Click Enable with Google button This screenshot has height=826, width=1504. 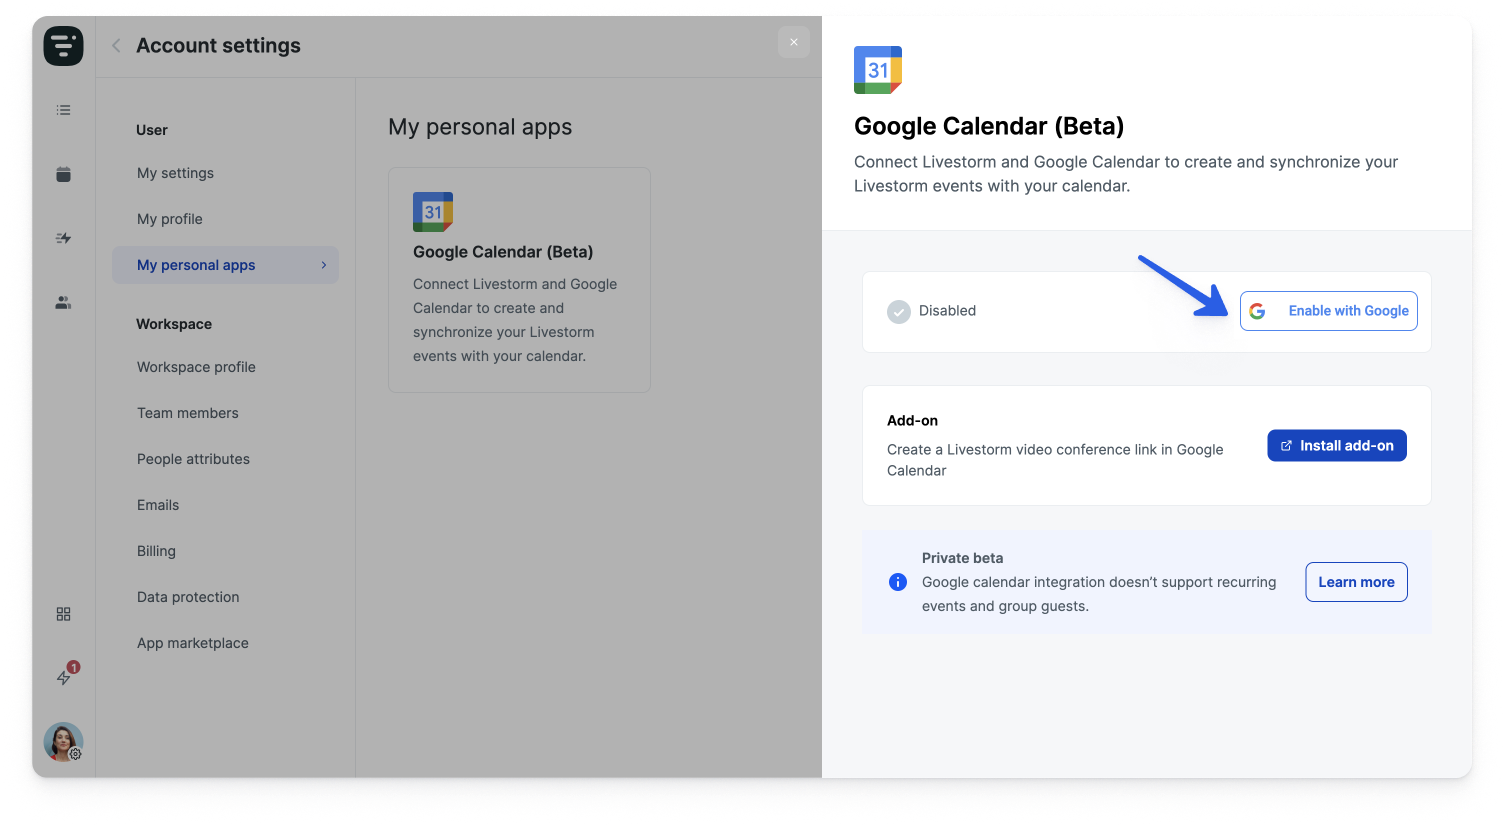pos(1329,311)
